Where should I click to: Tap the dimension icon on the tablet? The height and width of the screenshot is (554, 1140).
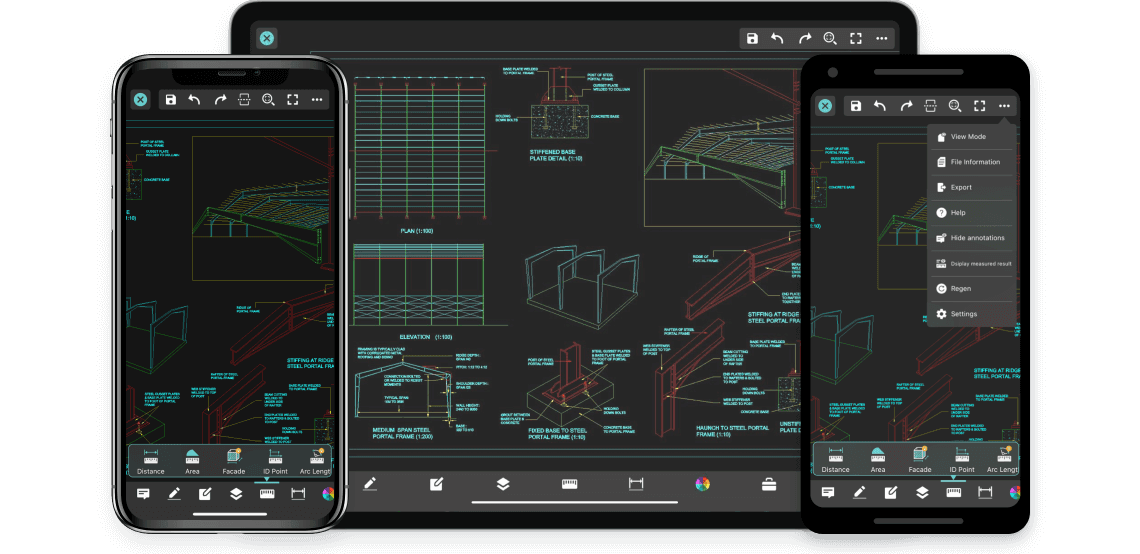pos(636,484)
